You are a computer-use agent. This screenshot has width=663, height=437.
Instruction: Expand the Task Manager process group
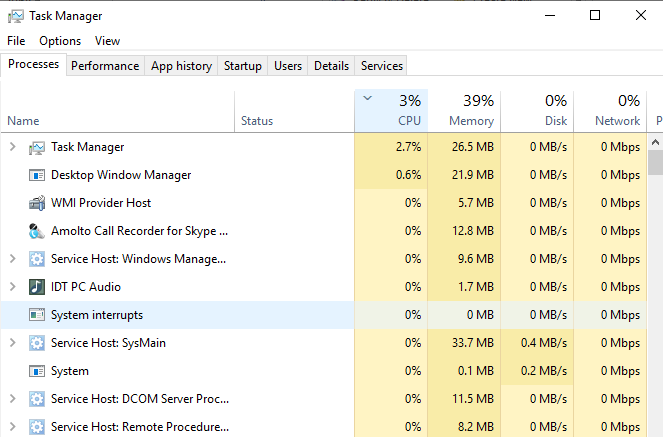13,147
